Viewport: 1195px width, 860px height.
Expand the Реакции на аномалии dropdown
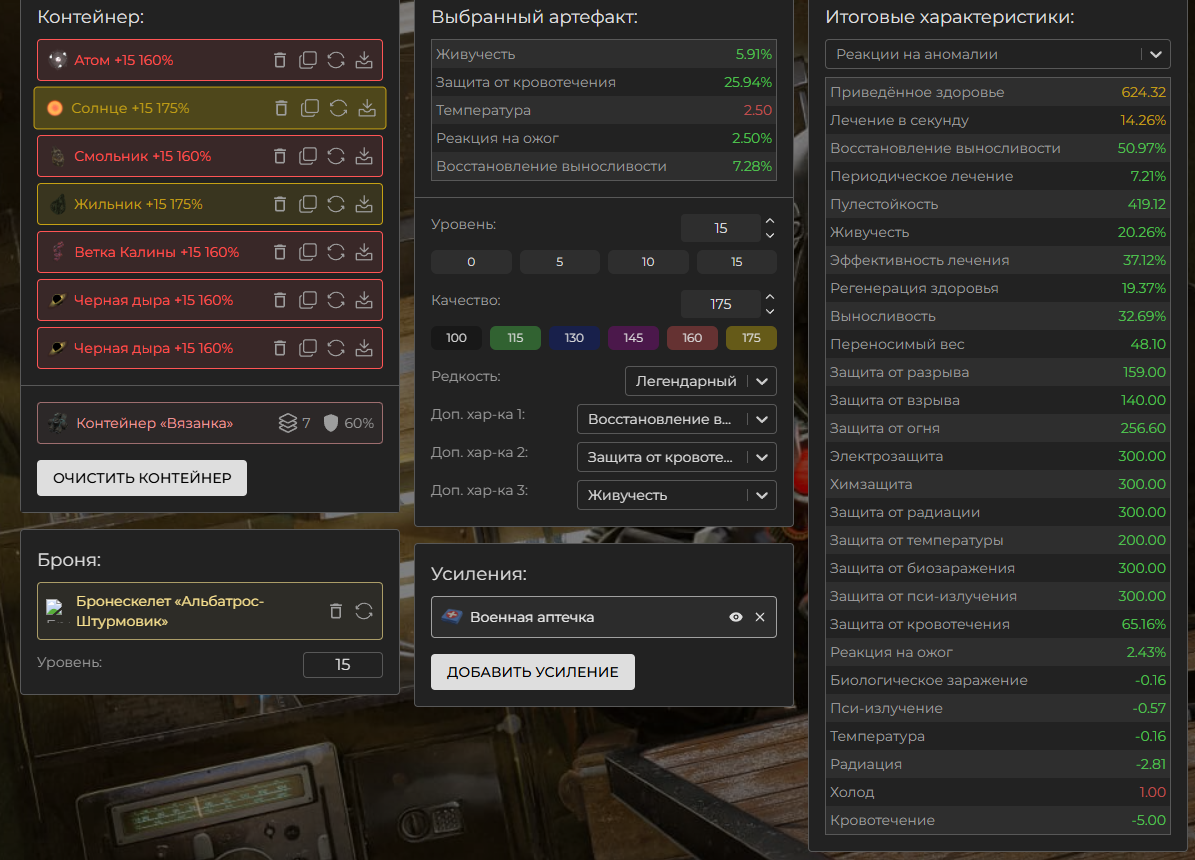(x=997, y=54)
